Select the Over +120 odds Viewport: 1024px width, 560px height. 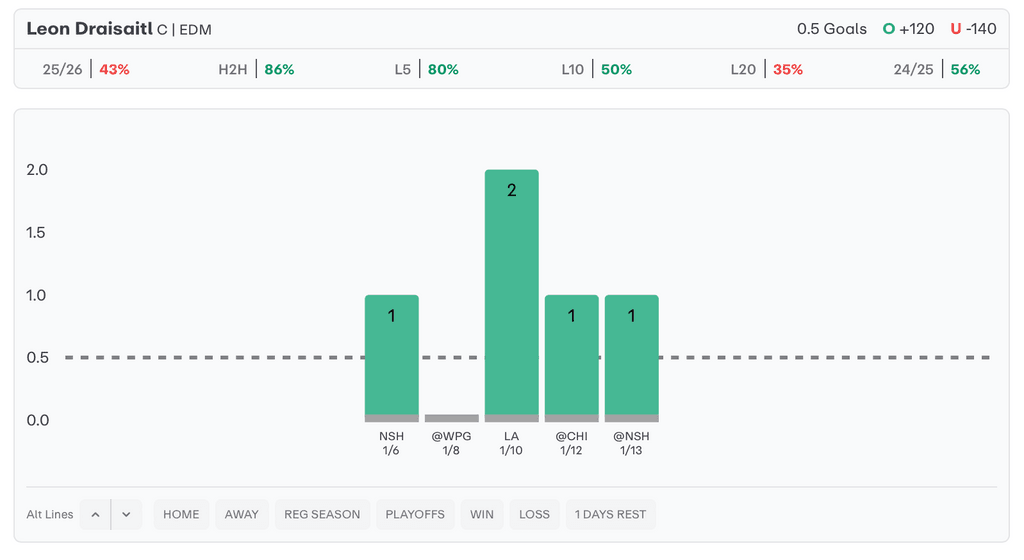point(908,29)
